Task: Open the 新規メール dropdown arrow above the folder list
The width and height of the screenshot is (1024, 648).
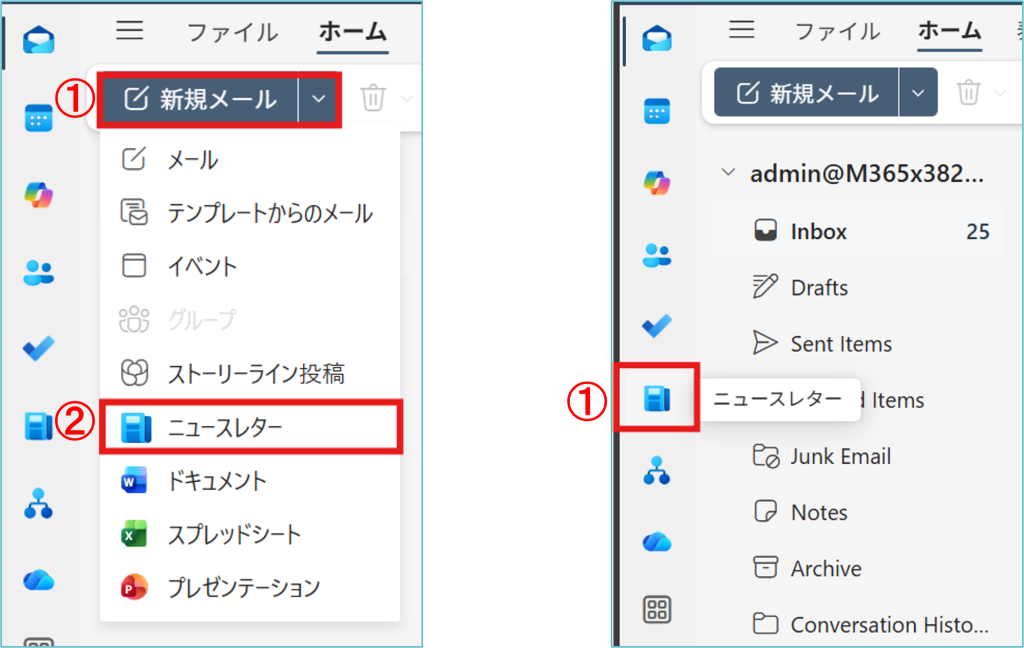Action: point(918,93)
